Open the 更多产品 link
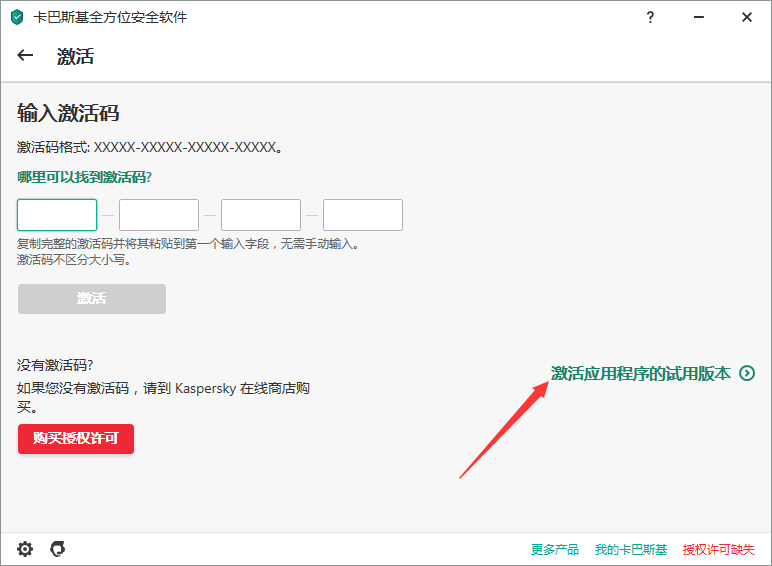The width and height of the screenshot is (772, 566). [555, 549]
